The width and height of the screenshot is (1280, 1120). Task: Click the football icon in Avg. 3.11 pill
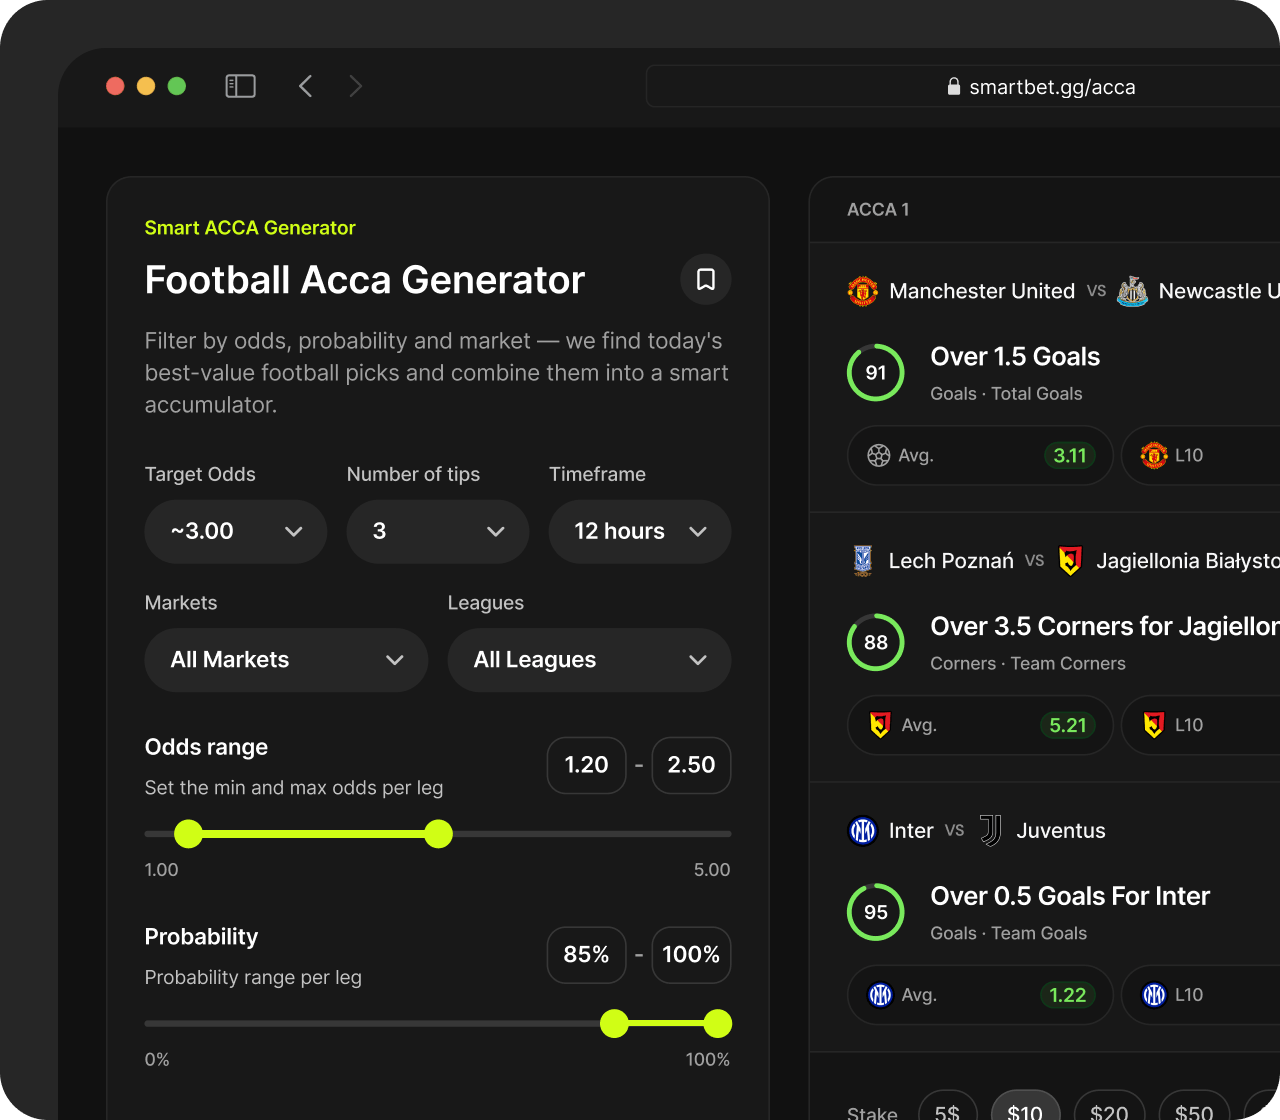coord(878,456)
